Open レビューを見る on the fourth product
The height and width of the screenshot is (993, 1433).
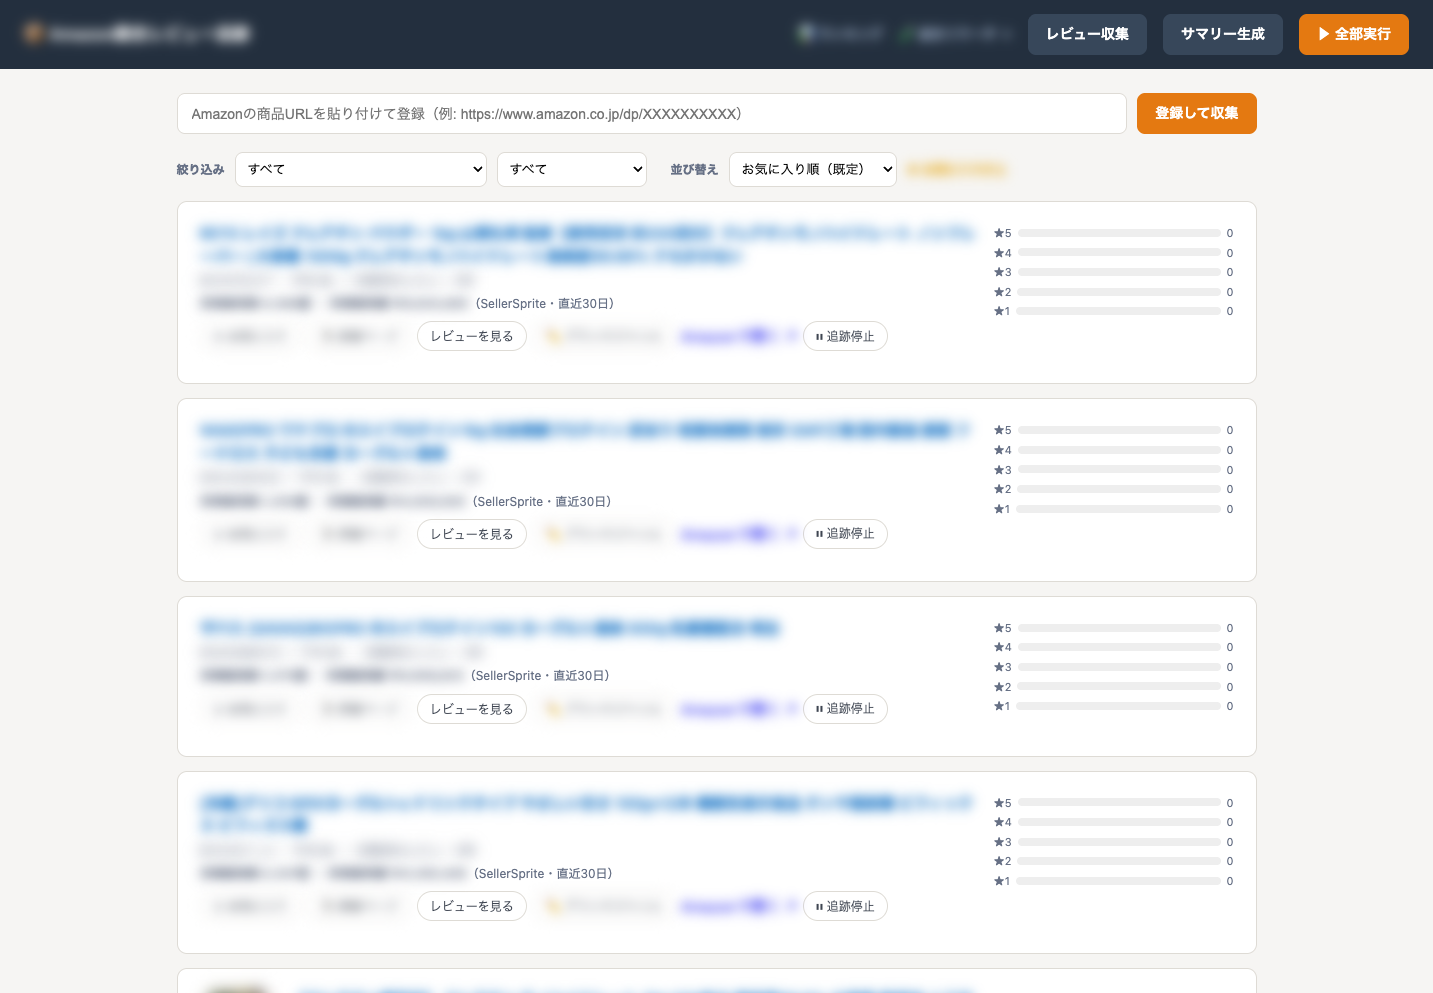click(x=472, y=906)
